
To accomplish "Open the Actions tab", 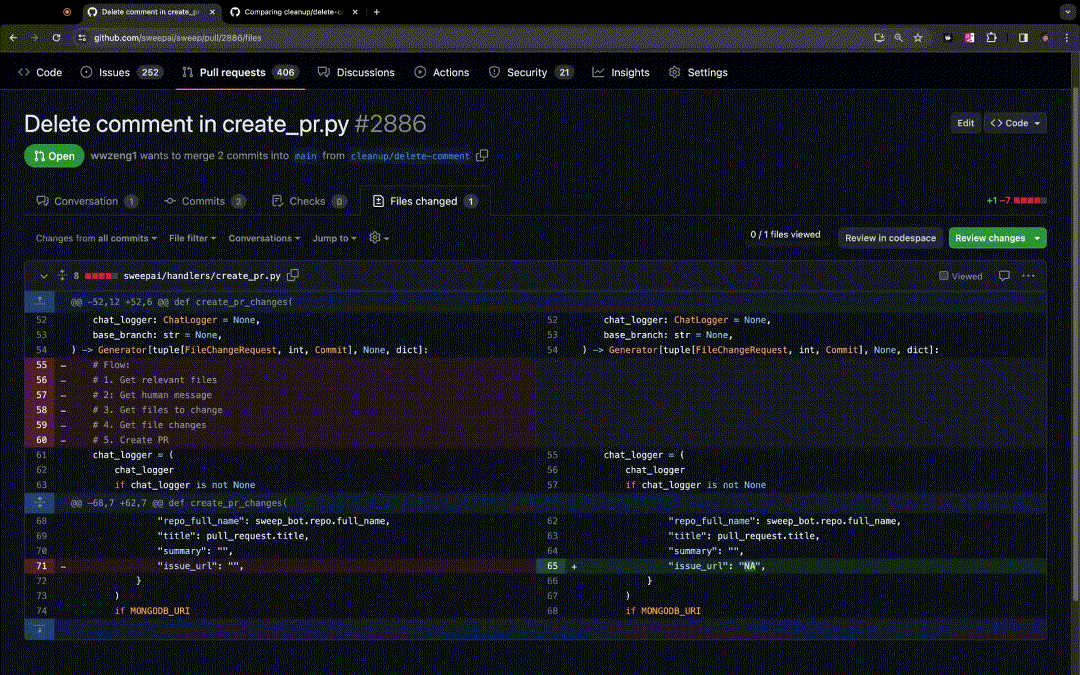I will coord(442,72).
